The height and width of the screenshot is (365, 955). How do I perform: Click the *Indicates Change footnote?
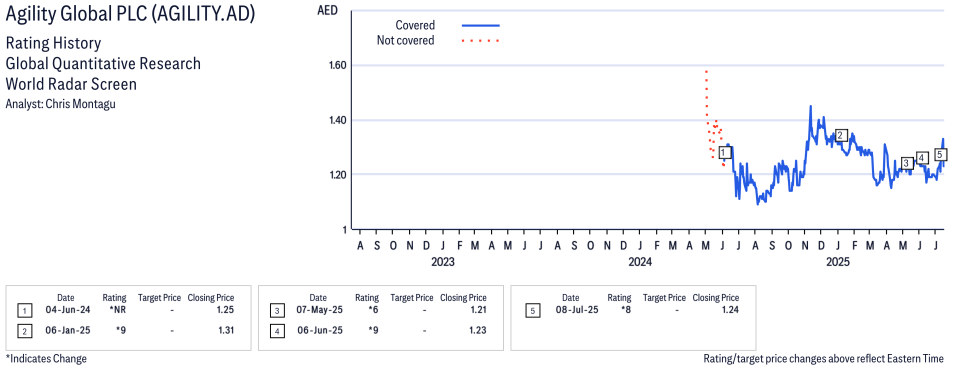(46, 358)
